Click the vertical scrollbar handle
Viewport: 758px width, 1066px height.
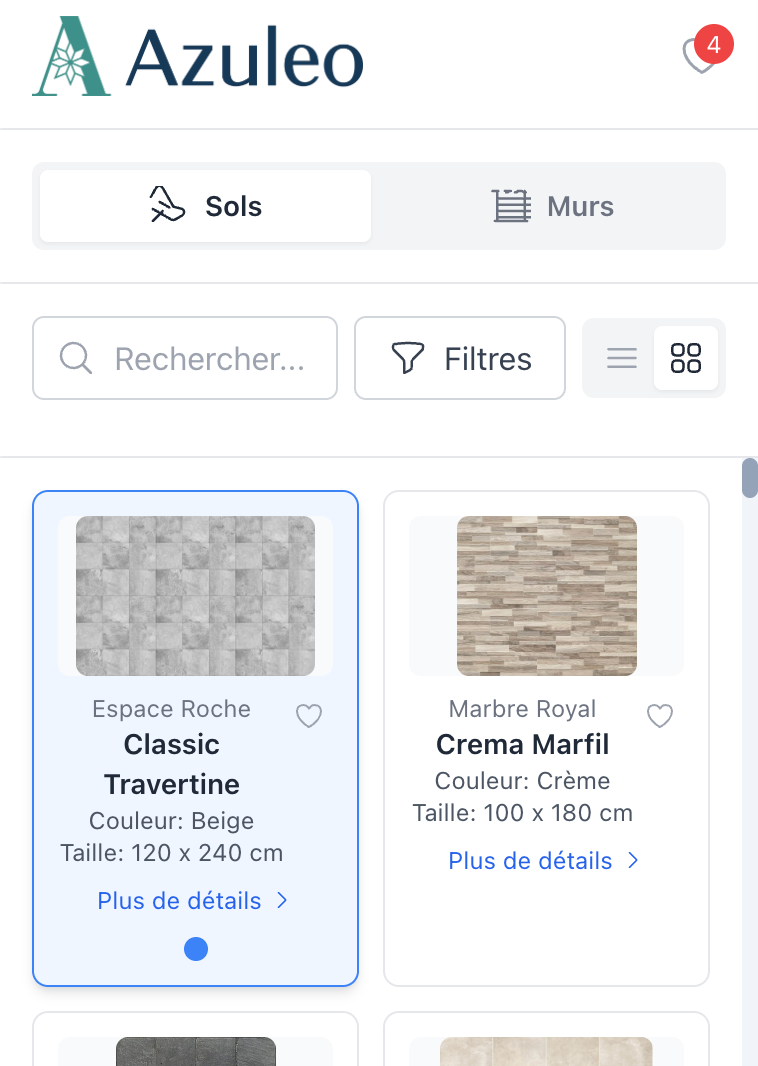[x=749, y=478]
